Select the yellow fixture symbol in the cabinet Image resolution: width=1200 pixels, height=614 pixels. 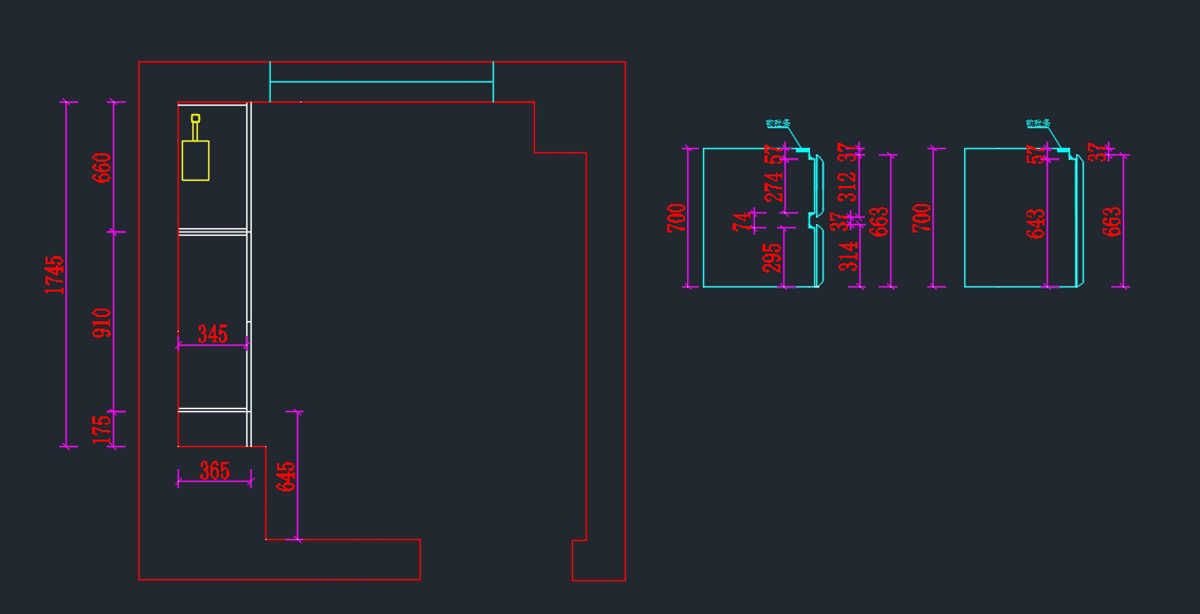[x=195, y=159]
